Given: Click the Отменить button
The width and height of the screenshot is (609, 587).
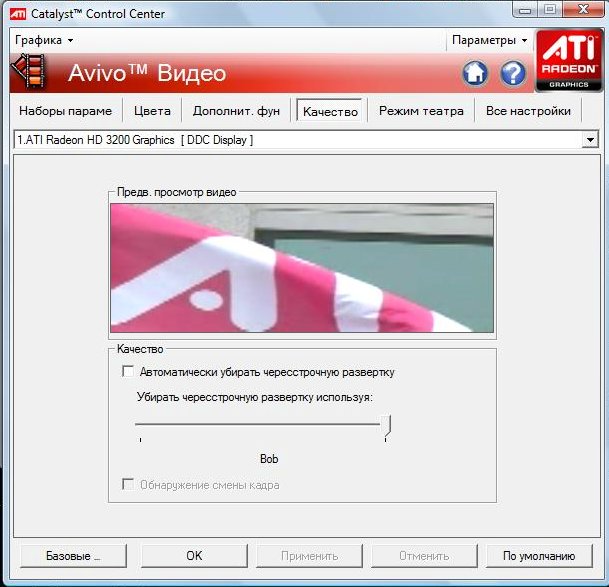Looking at the screenshot, I should coord(424,556).
